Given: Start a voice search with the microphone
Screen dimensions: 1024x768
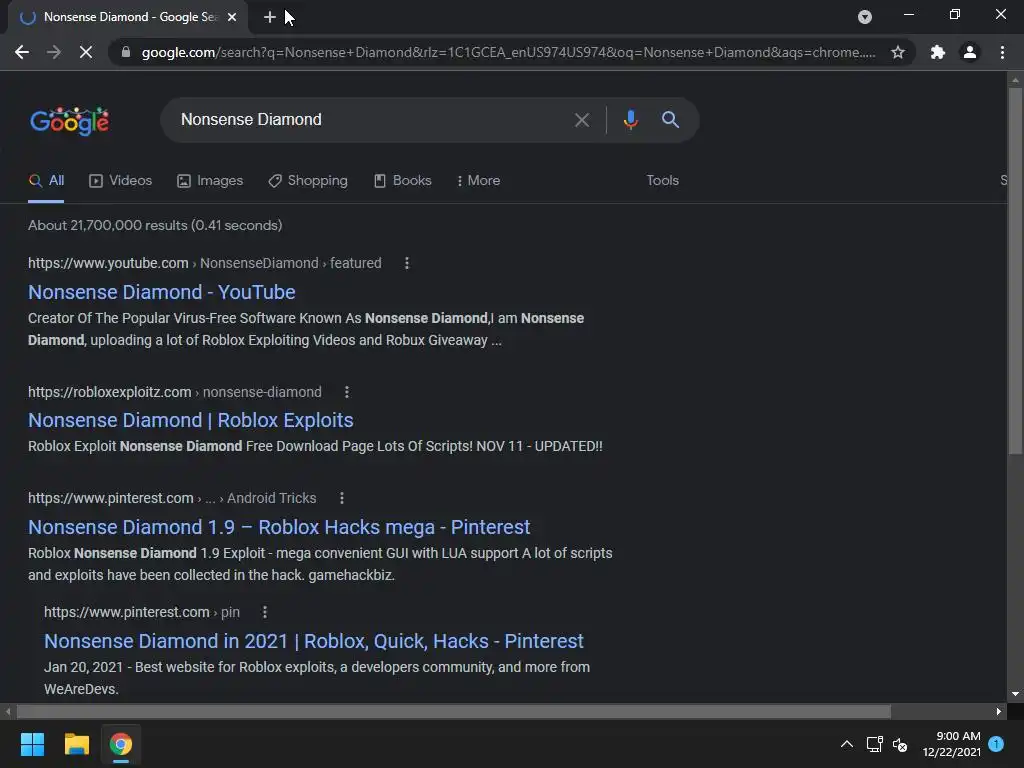Looking at the screenshot, I should pyautogui.click(x=630, y=120).
